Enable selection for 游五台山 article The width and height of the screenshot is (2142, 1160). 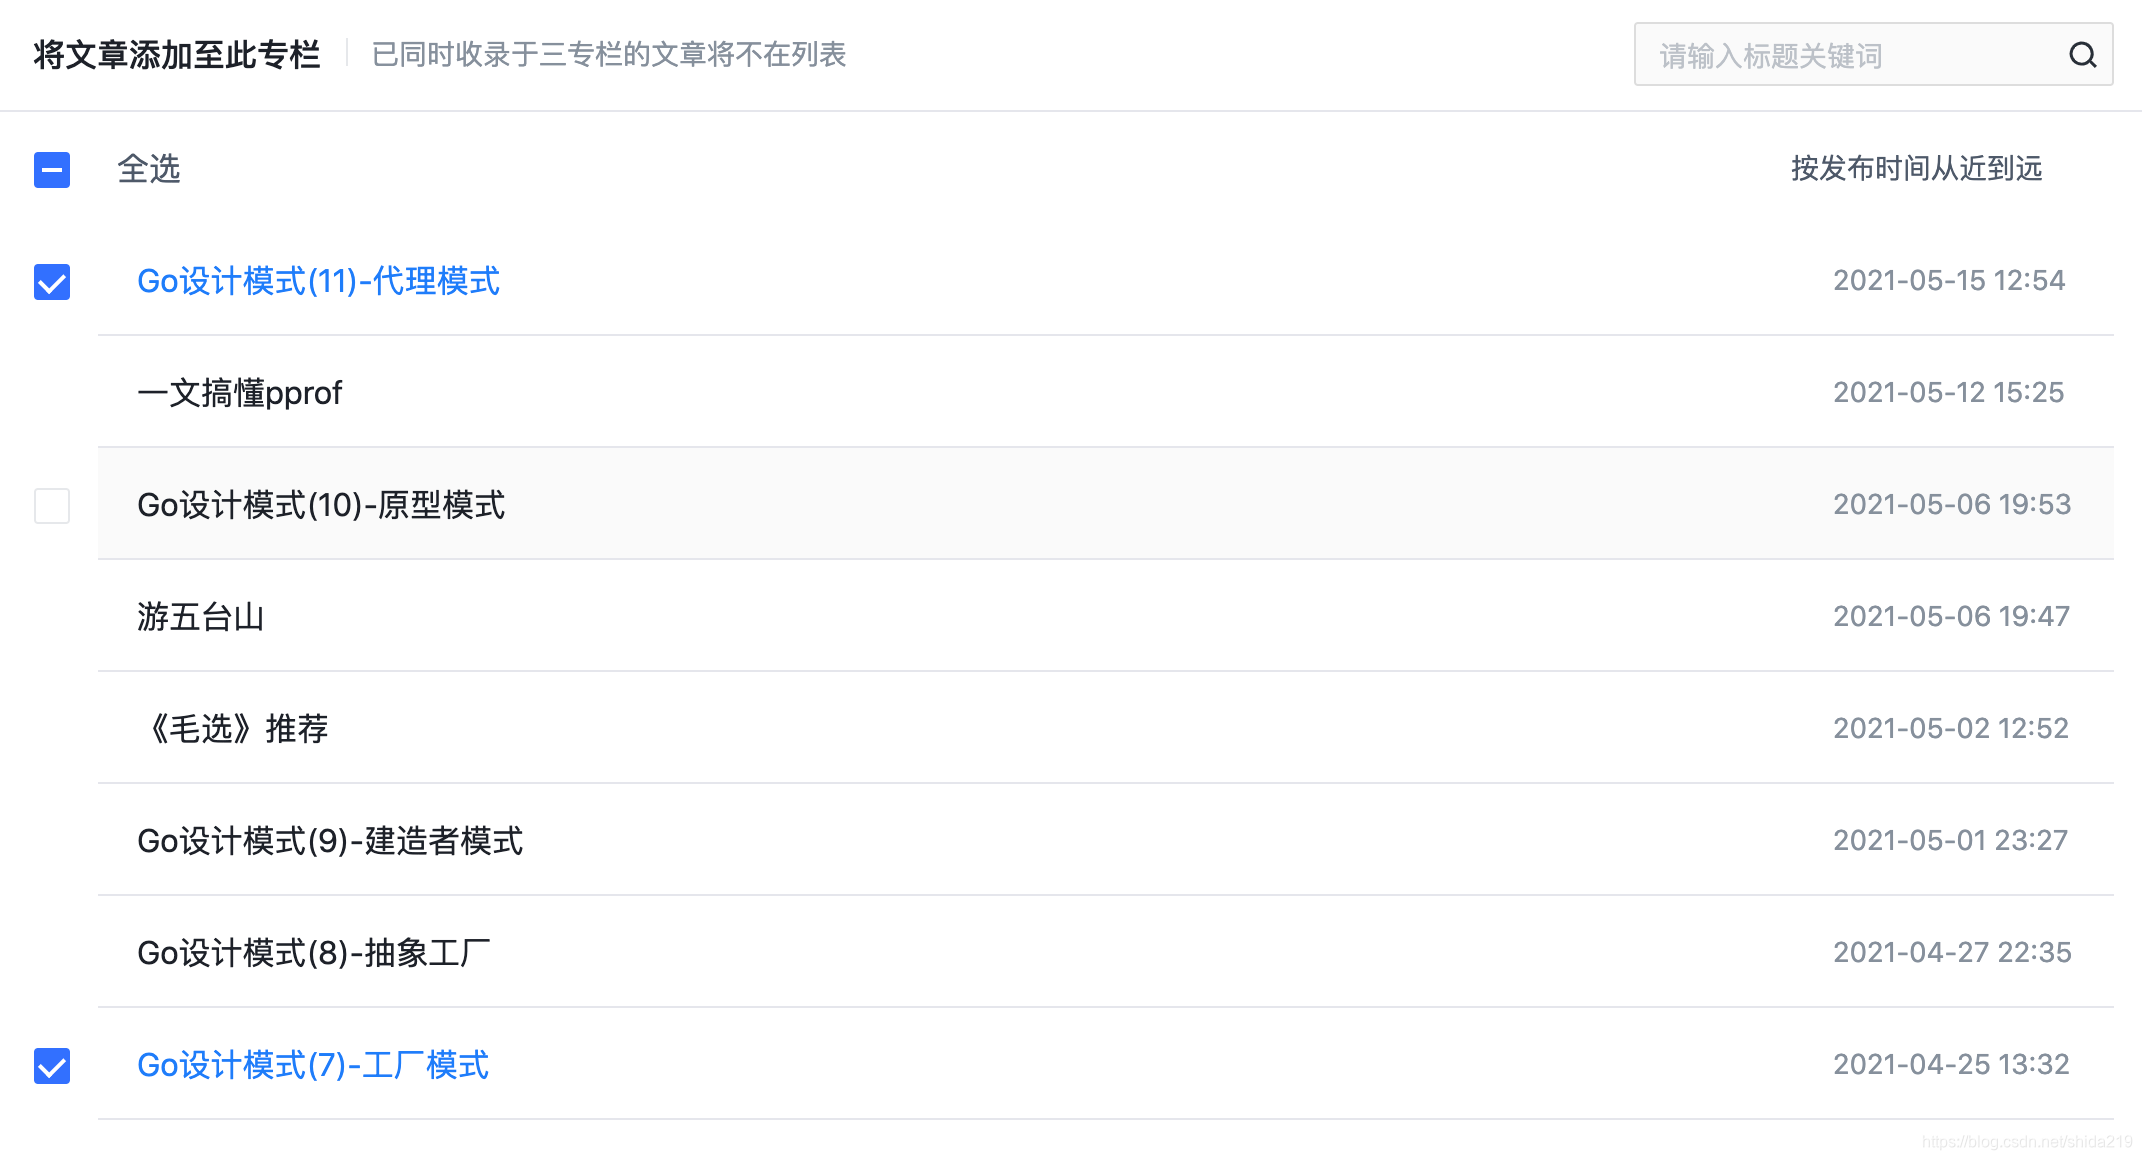tap(51, 617)
